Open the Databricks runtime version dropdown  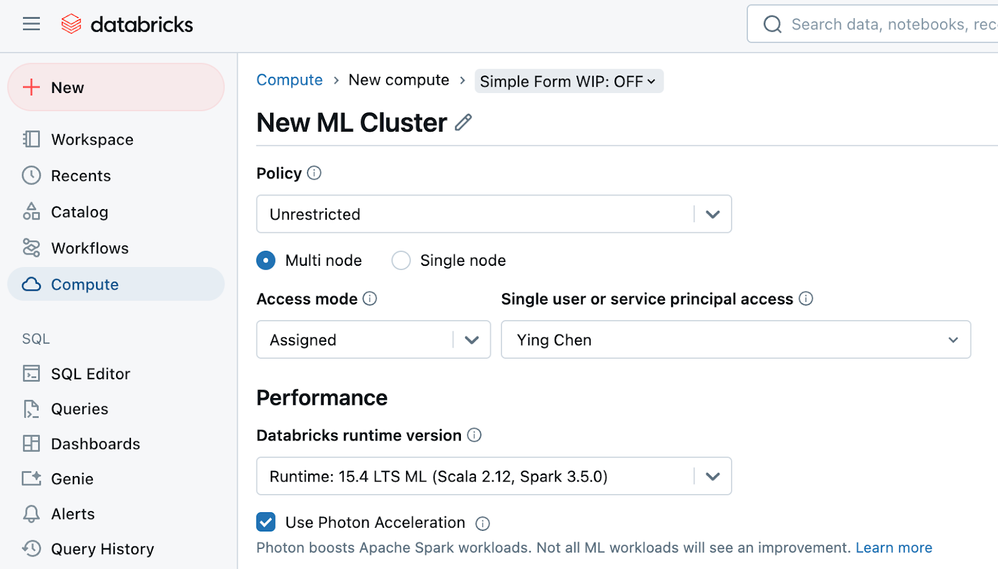click(x=494, y=476)
